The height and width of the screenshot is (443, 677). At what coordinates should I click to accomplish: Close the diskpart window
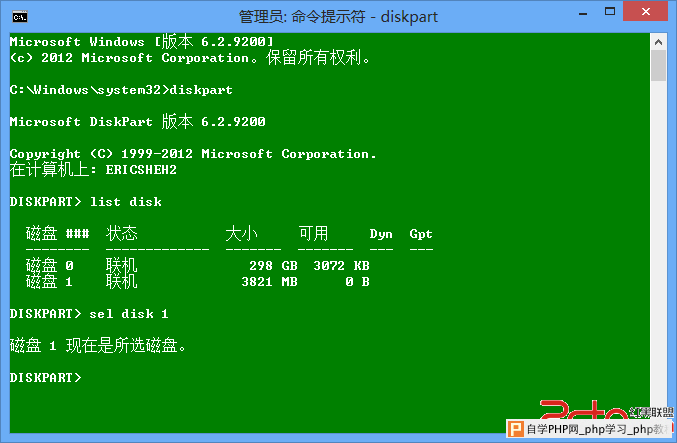coord(645,11)
